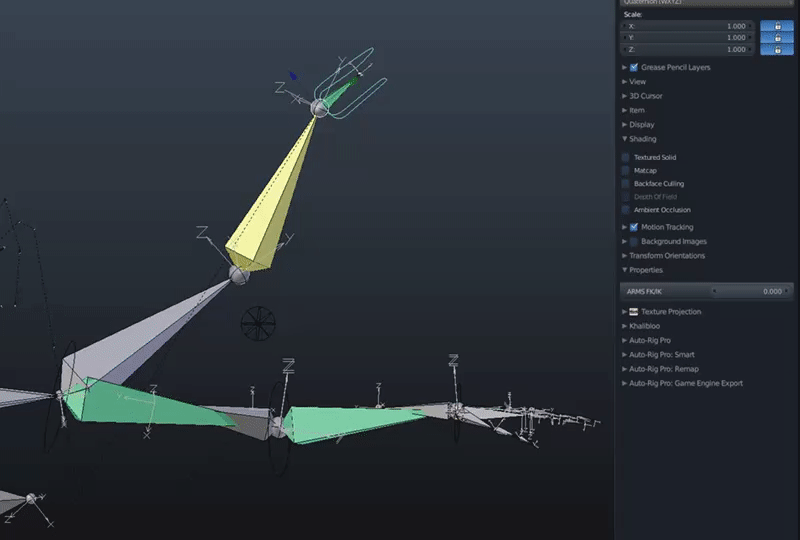Lock the Y scale value
Screen dimensions: 800x540
(x=777, y=37)
